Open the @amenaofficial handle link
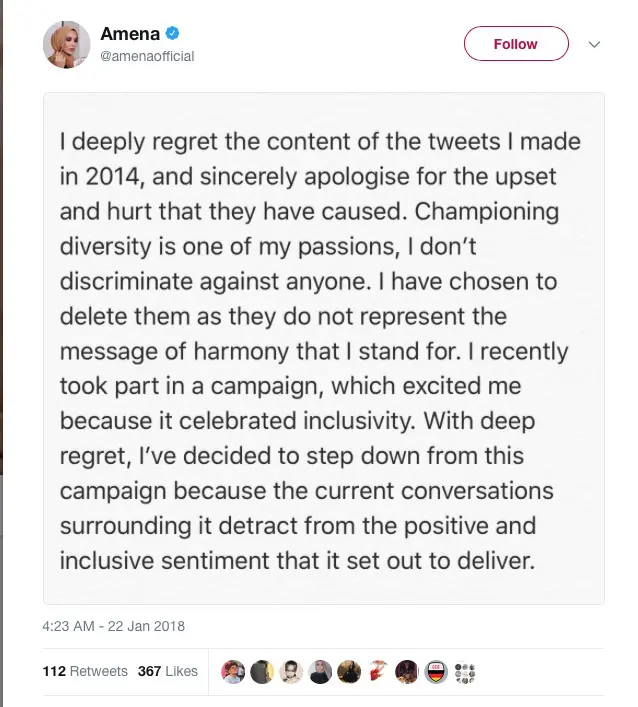Image resolution: width=638 pixels, height=707 pixels. tap(147, 57)
